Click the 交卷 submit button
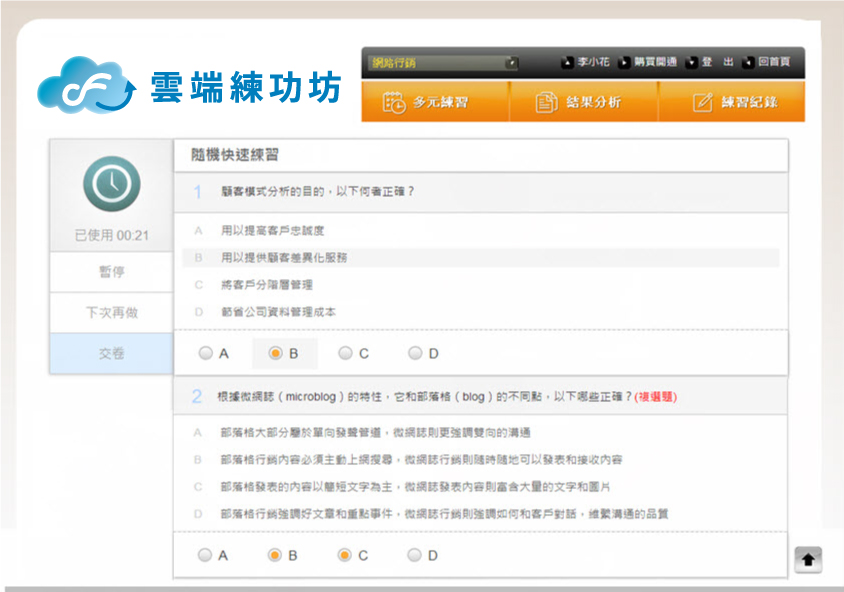 (111, 354)
